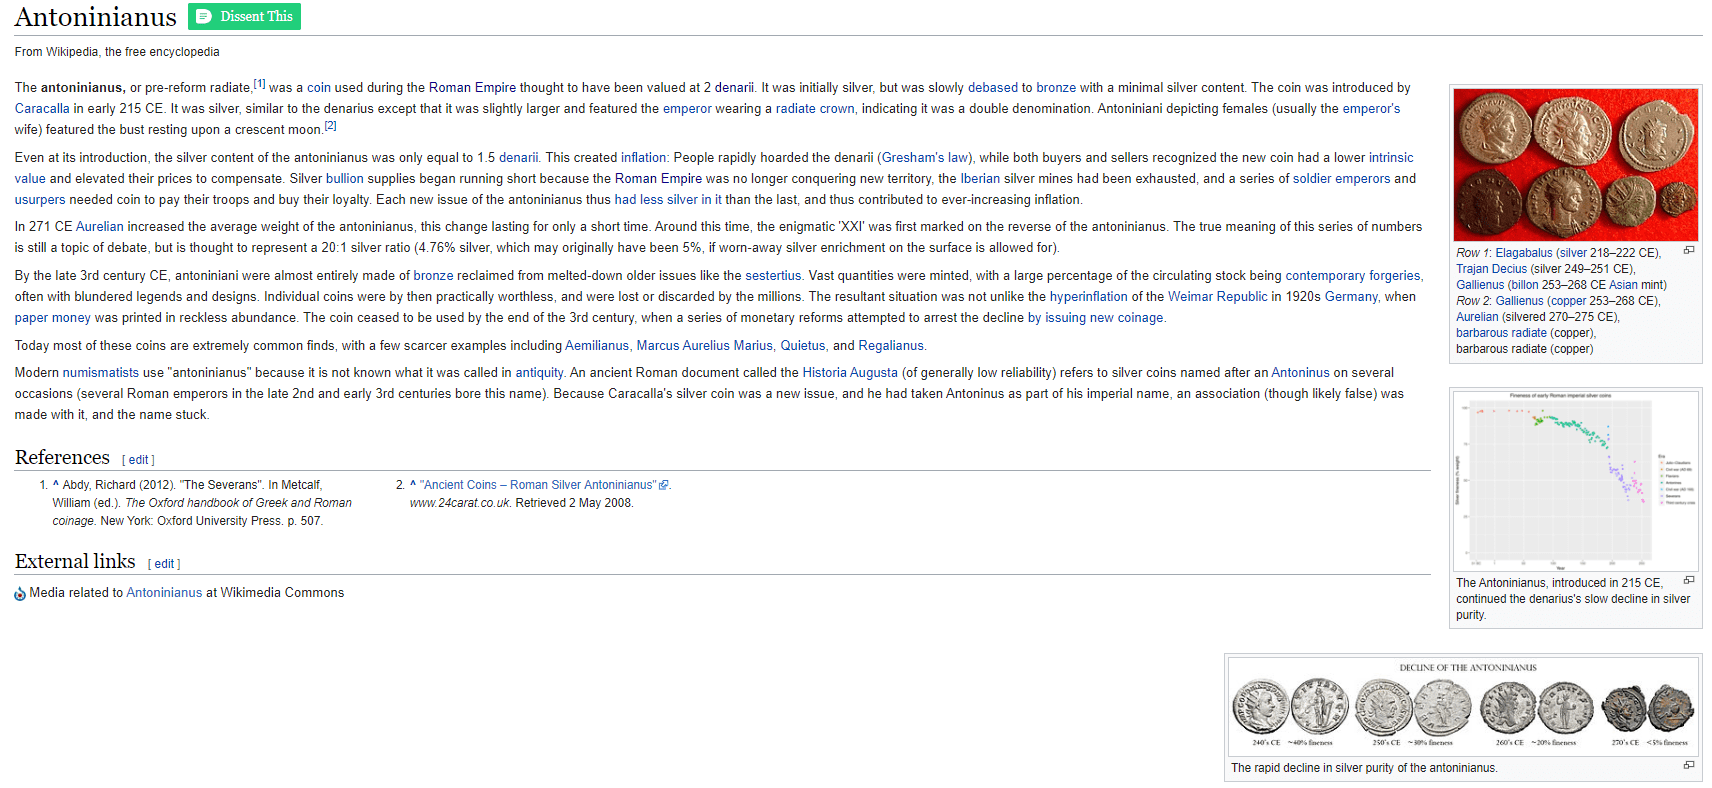
Task: Click the Dissent This button
Action: (x=244, y=17)
